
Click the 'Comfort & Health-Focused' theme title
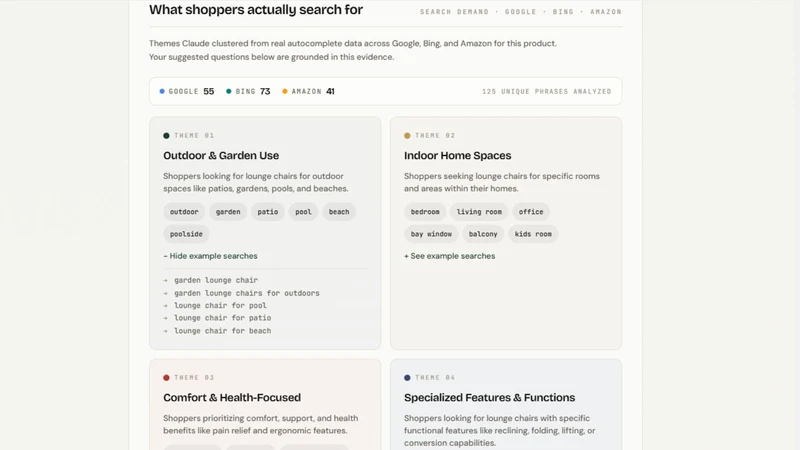click(x=232, y=397)
